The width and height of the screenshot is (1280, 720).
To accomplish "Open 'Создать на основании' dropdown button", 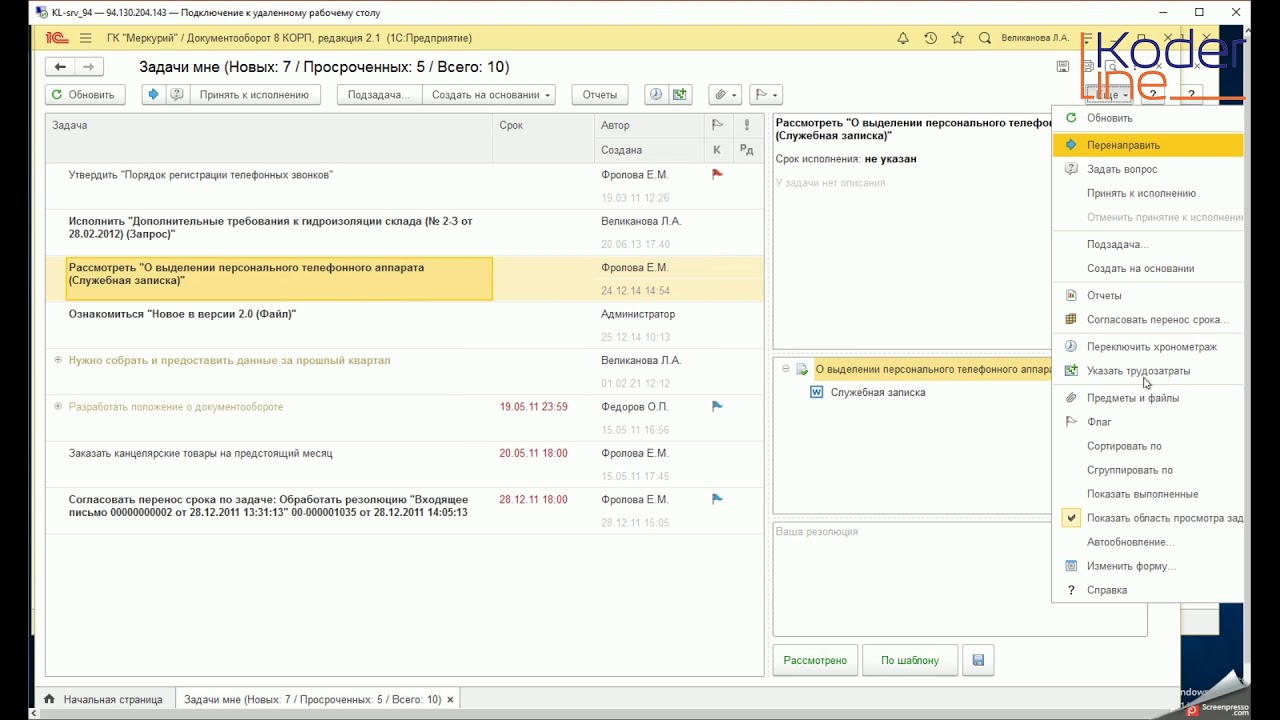I will click(x=489, y=95).
